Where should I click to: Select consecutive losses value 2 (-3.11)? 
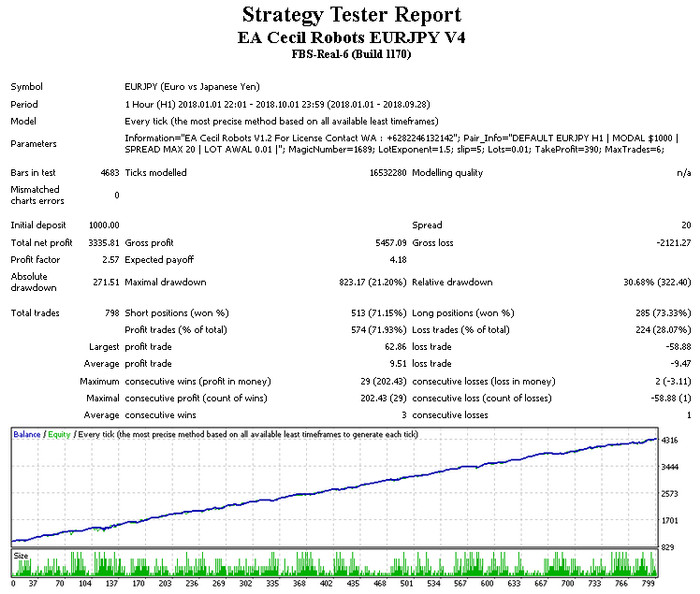point(673,382)
